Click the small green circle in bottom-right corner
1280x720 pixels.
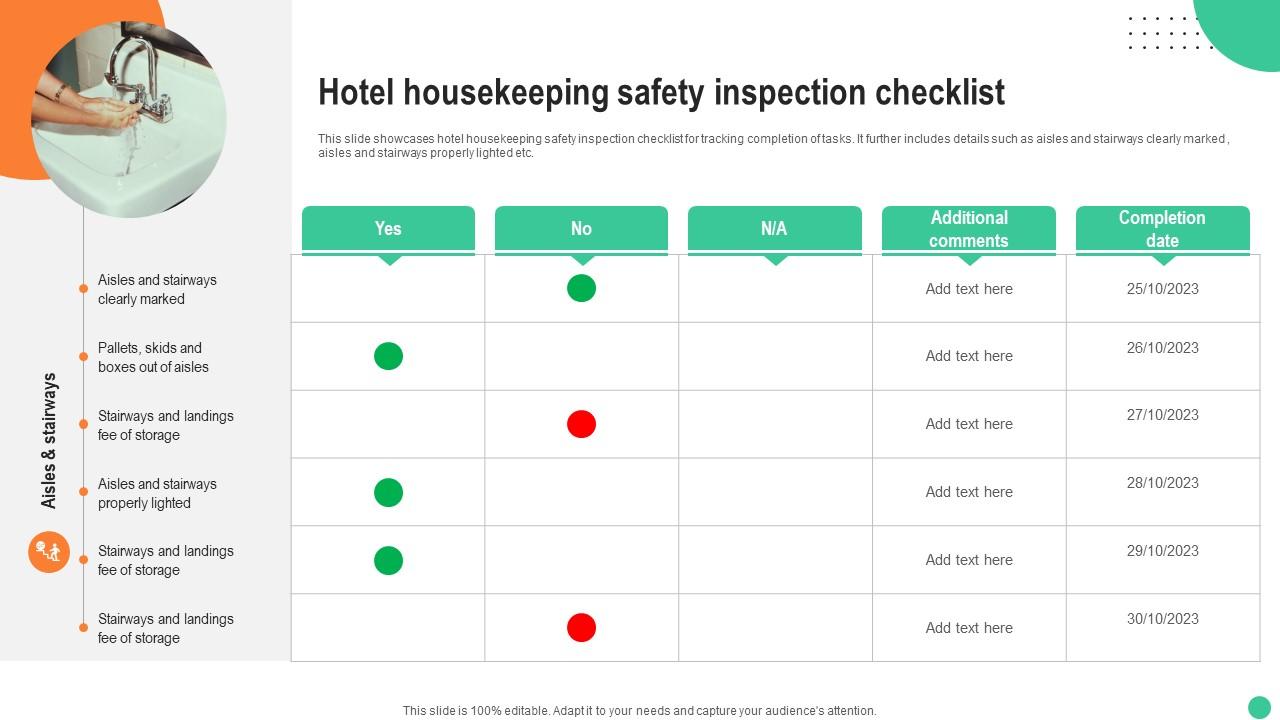pos(1259,706)
